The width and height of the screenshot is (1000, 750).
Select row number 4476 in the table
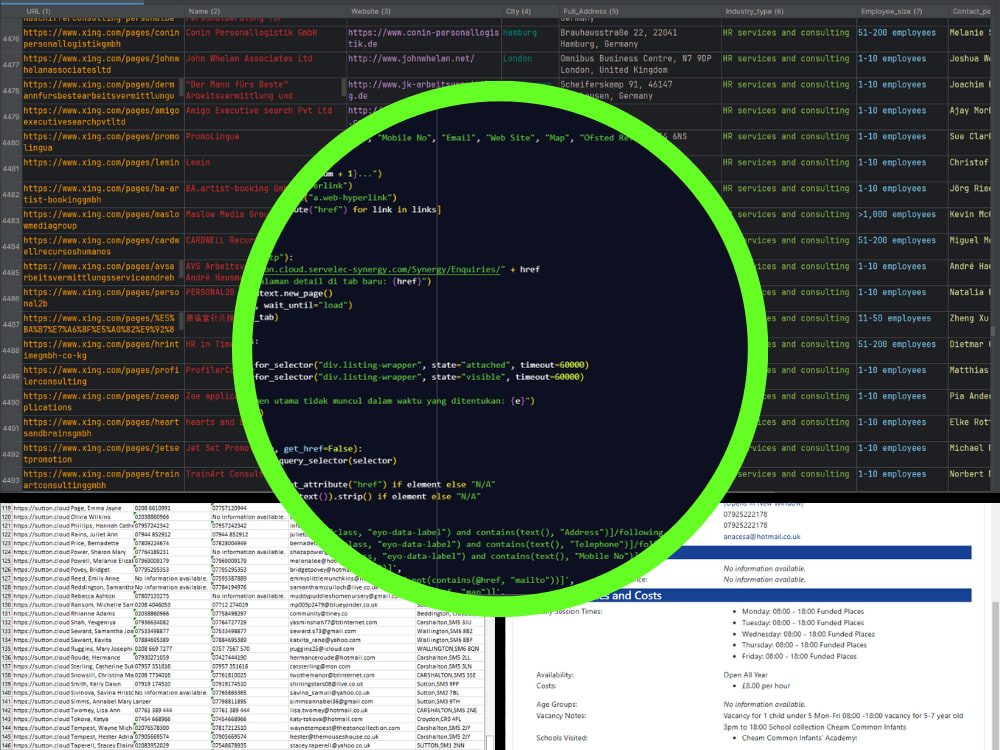click(x=11, y=39)
